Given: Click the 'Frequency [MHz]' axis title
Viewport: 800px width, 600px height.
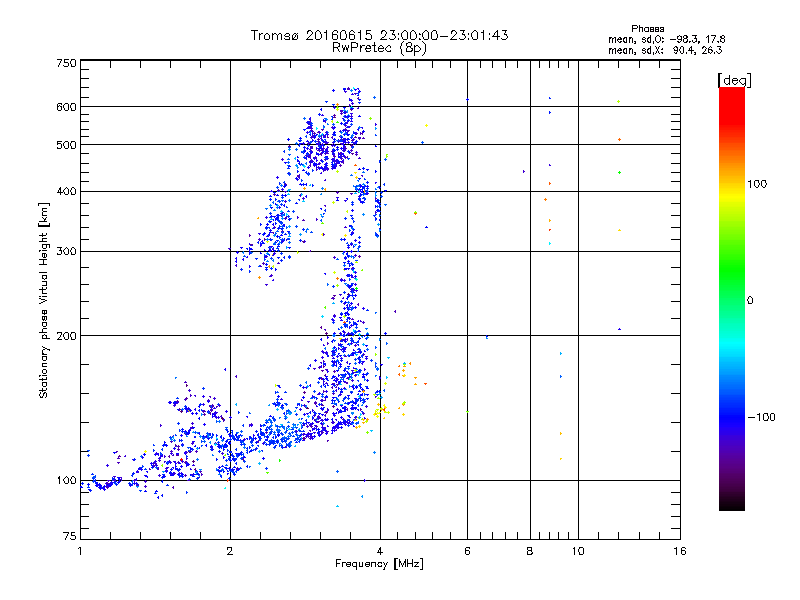Looking at the screenshot, I should tap(379, 564).
